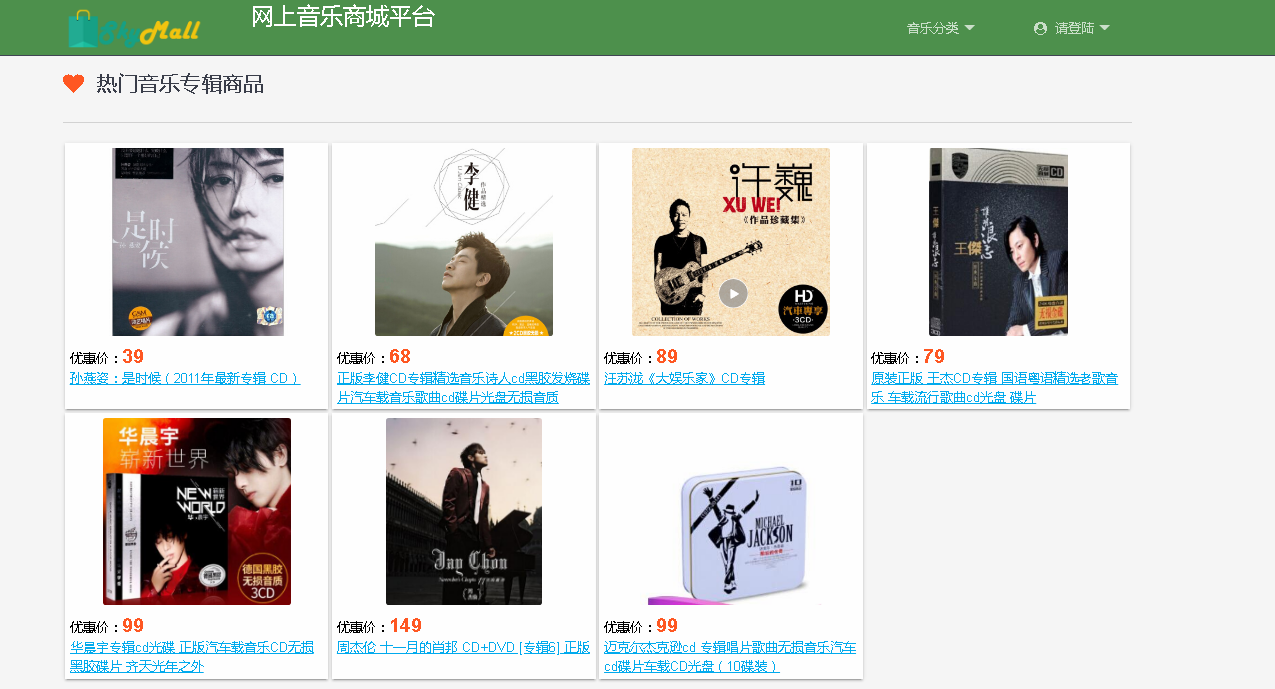This screenshot has width=1275, height=689.
Task: Open the 孙燕姿：是时候 album link
Action: 185,378
